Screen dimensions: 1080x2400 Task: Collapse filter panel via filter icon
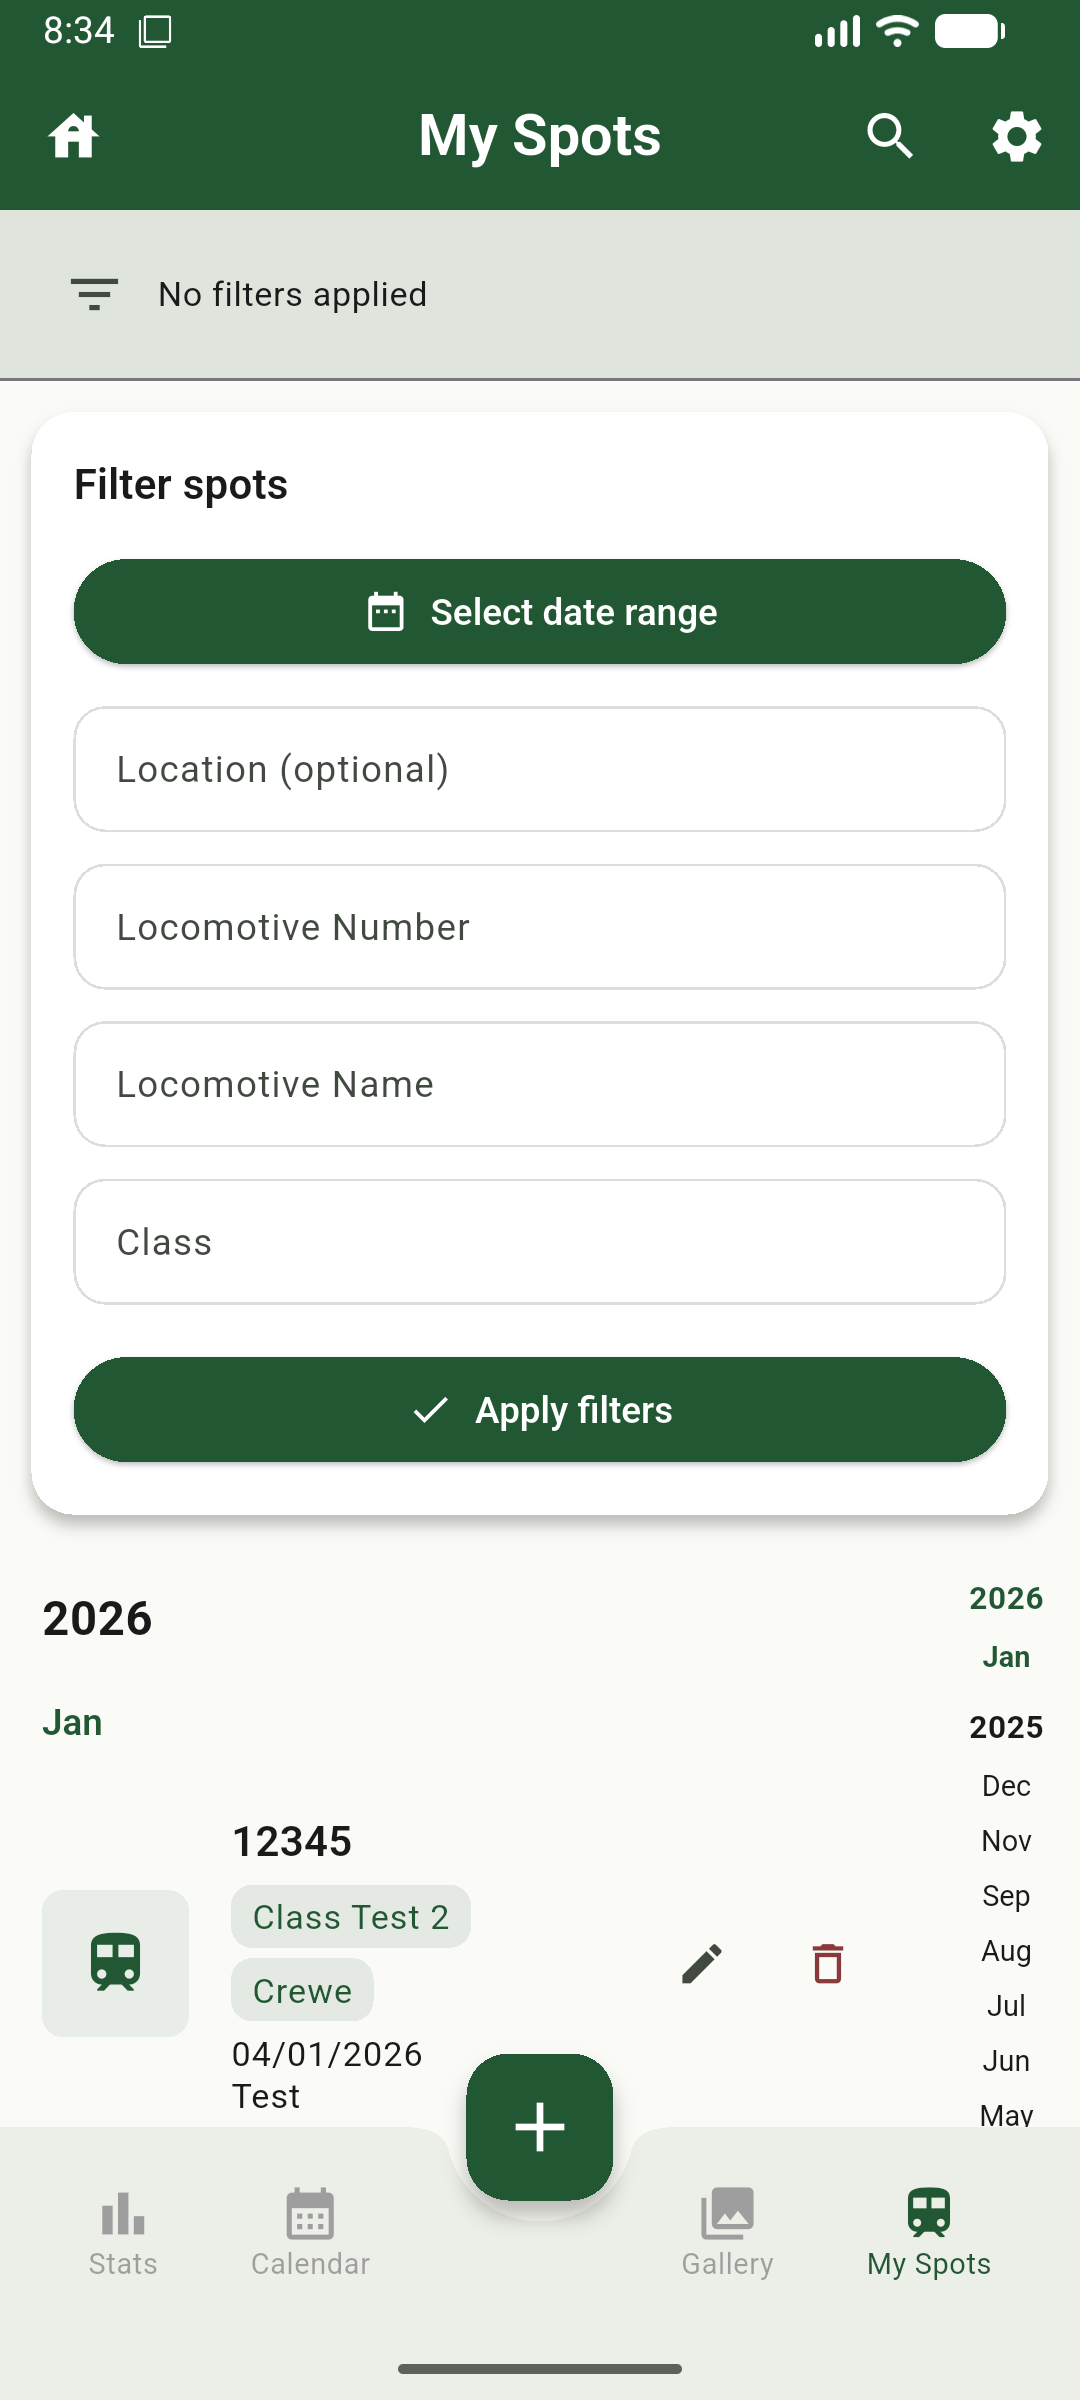[95, 294]
